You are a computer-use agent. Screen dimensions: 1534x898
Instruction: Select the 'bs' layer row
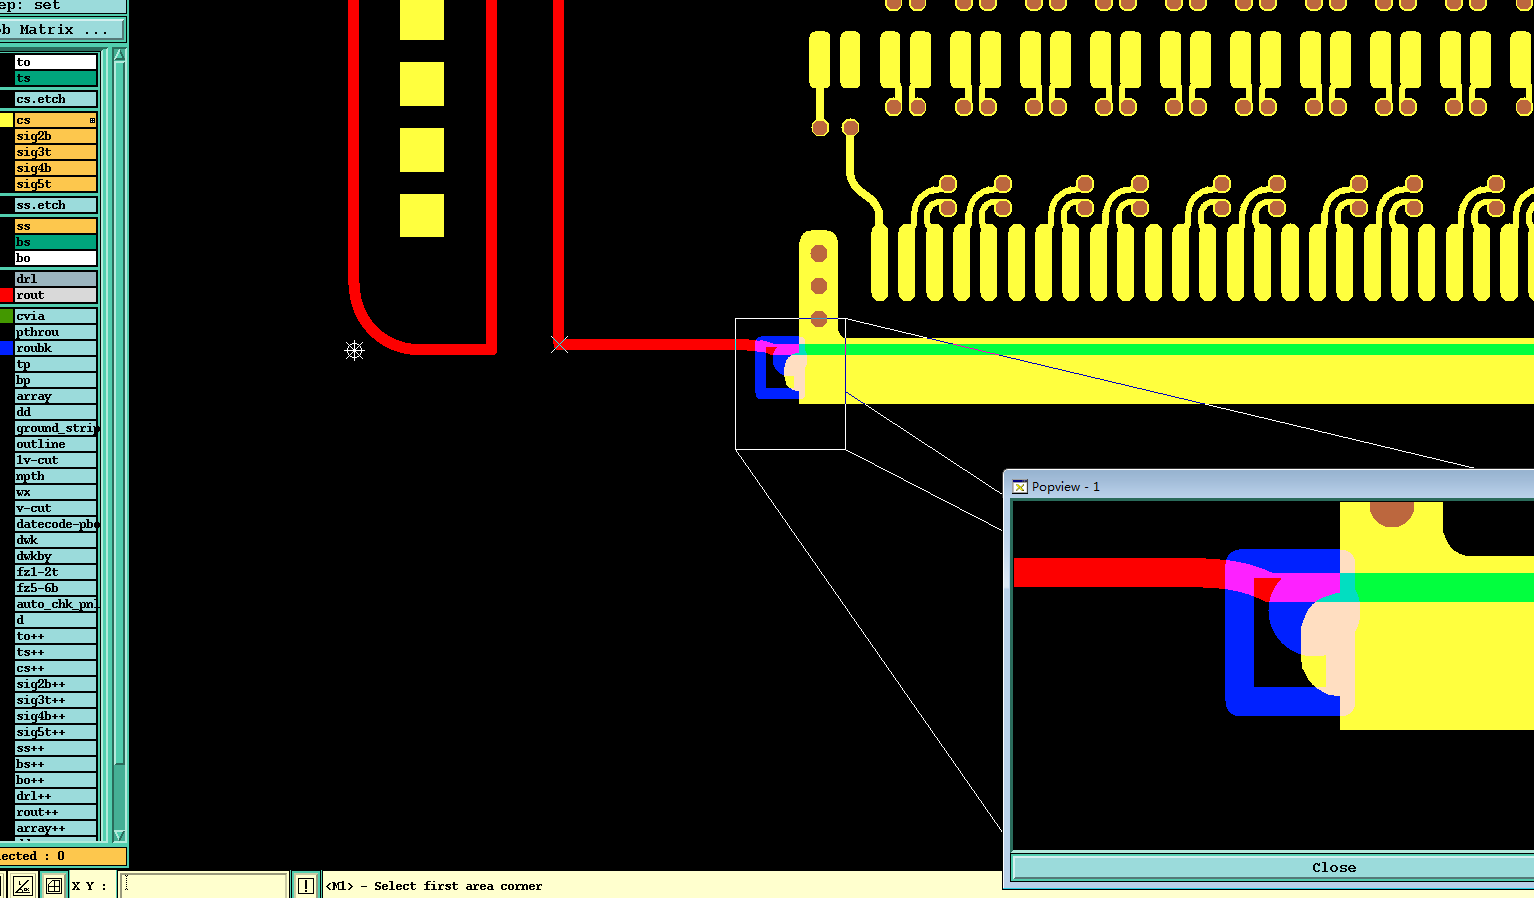click(x=56, y=242)
